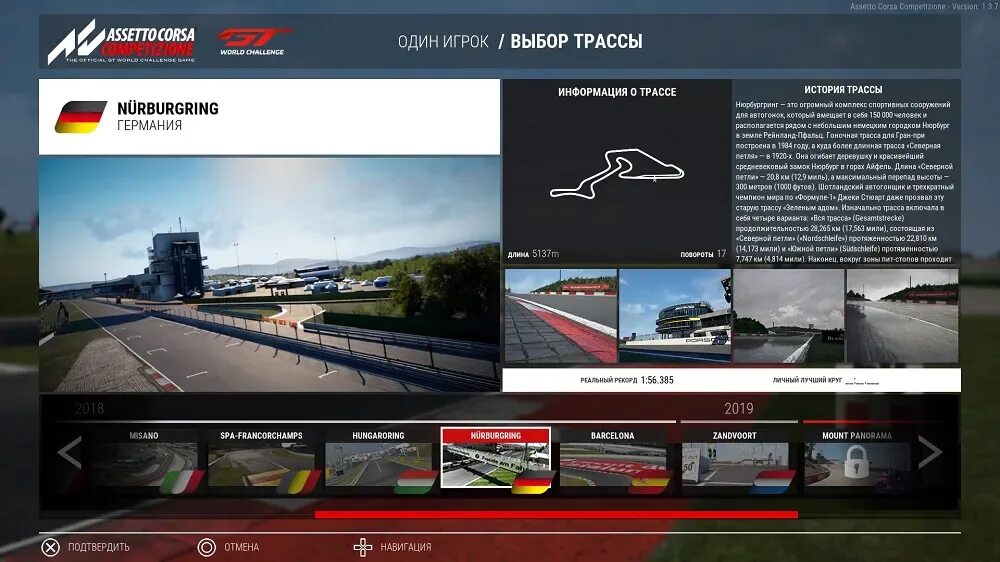Viewport: 1000px width, 562px height.
Task: Click the German flag on Nürburgring card
Action: click(533, 482)
